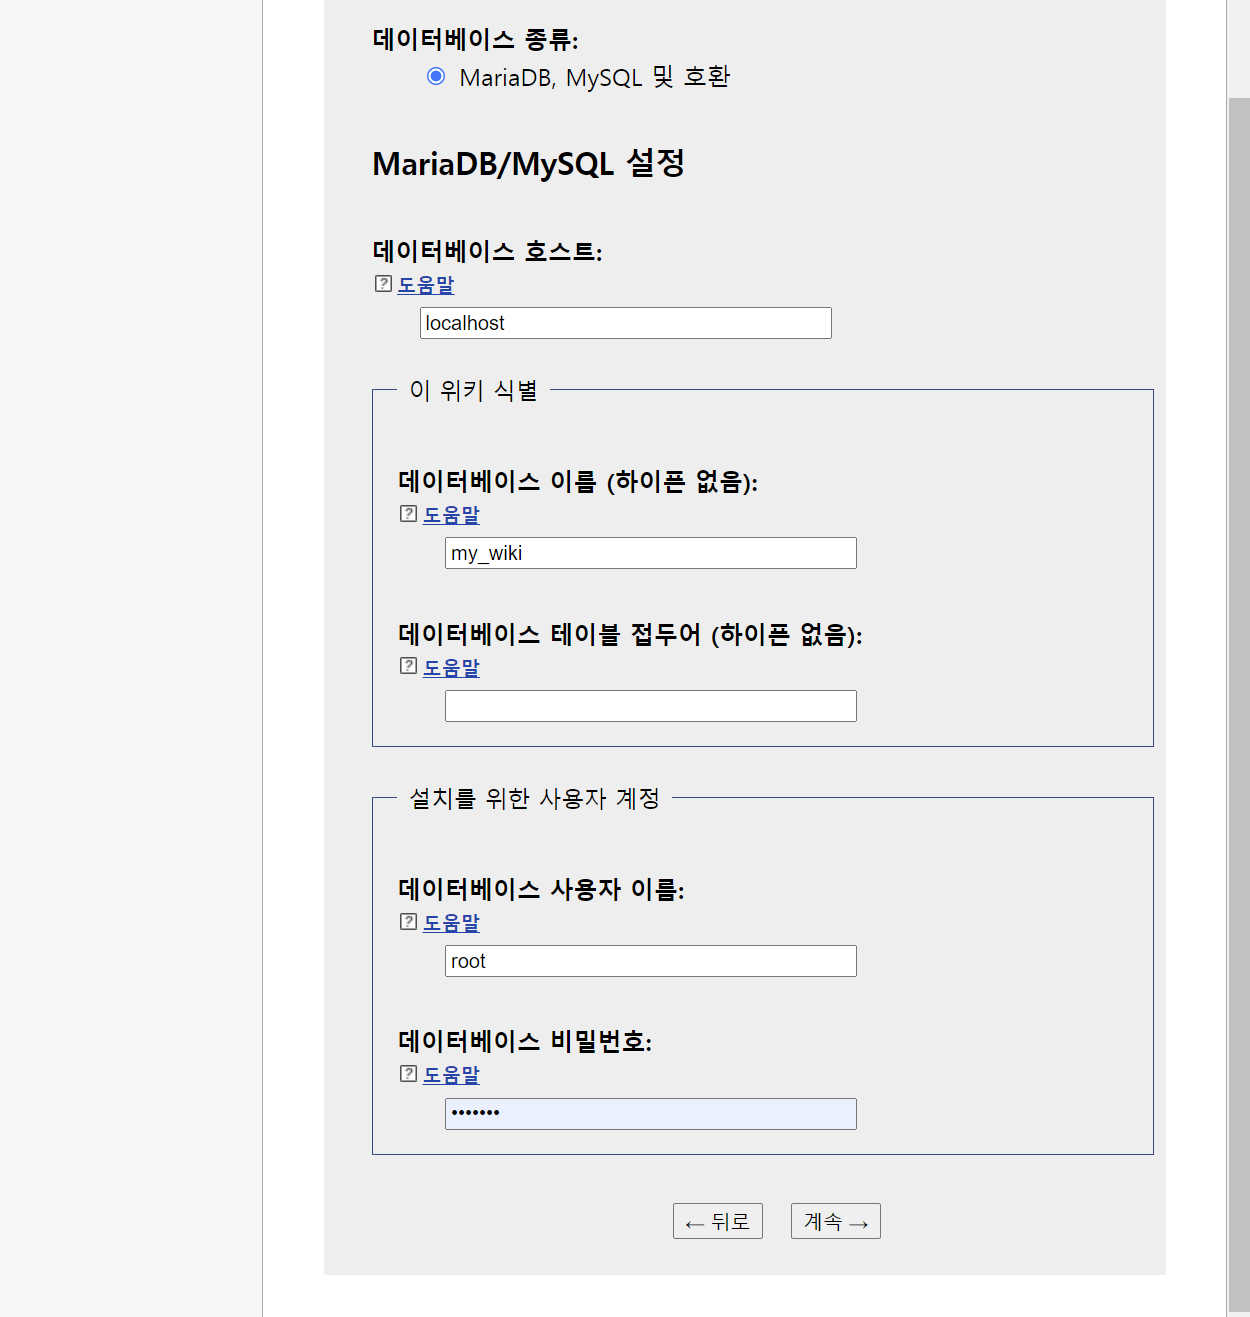Open the 도움말 link for the database name
The width and height of the screenshot is (1250, 1317).
point(450,515)
